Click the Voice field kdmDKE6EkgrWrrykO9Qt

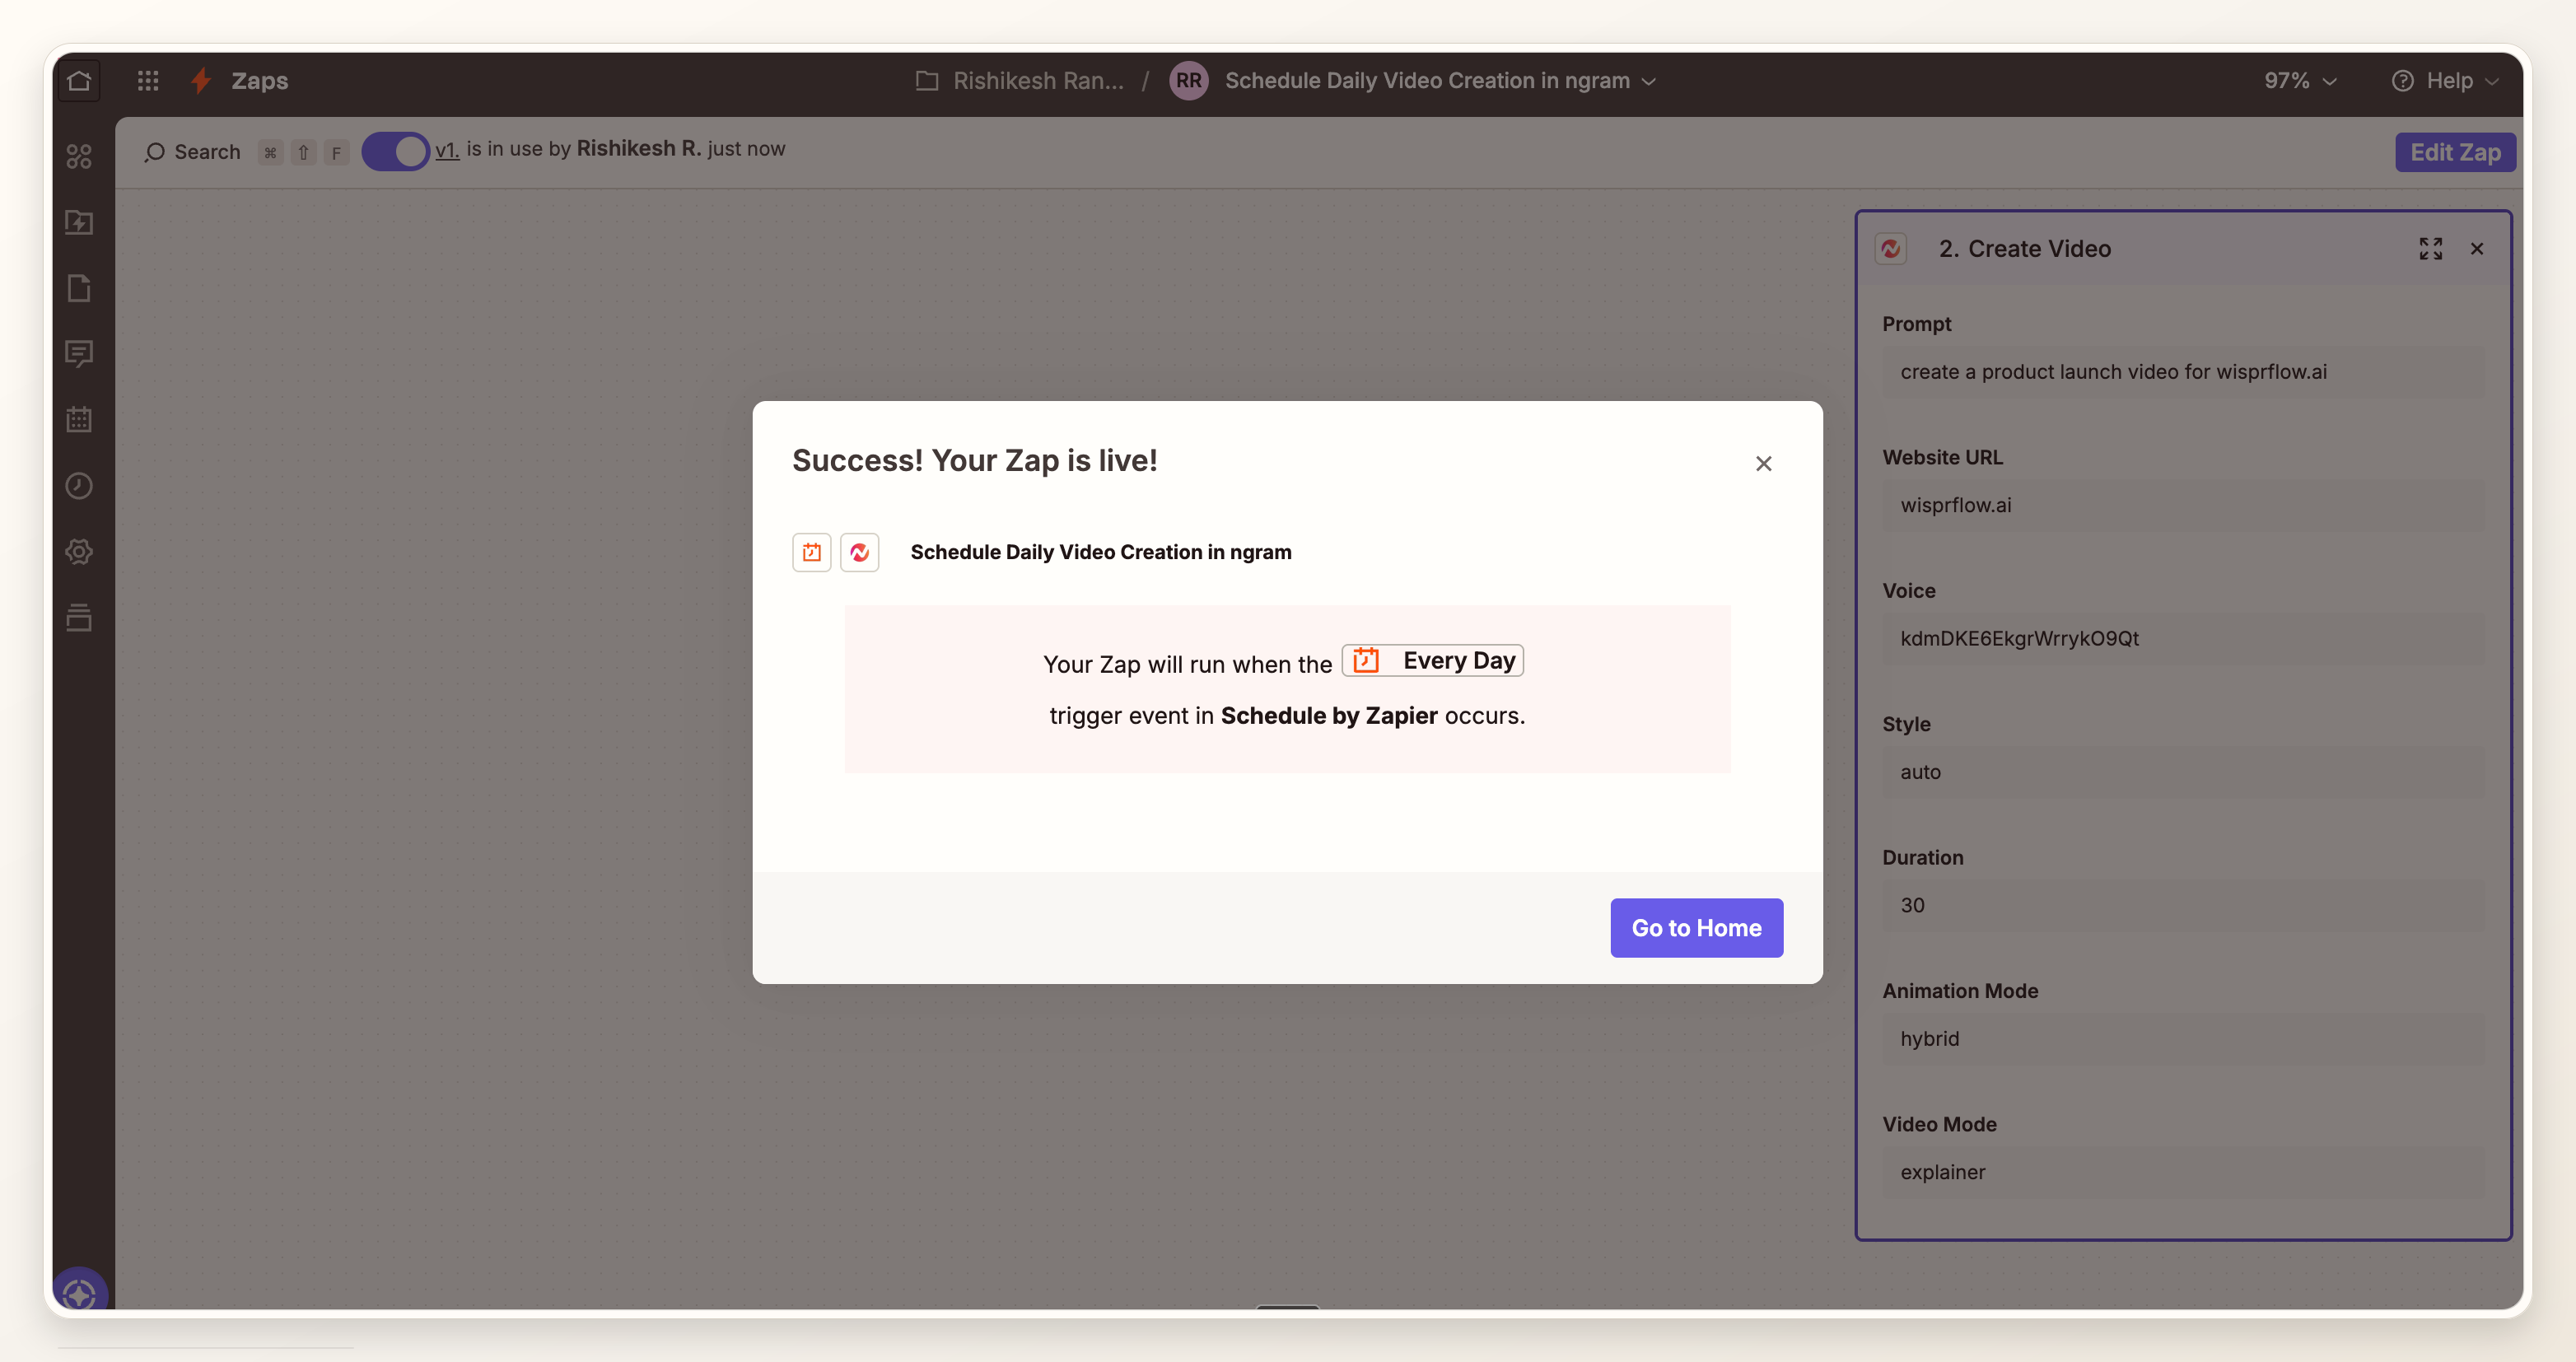[2183, 638]
